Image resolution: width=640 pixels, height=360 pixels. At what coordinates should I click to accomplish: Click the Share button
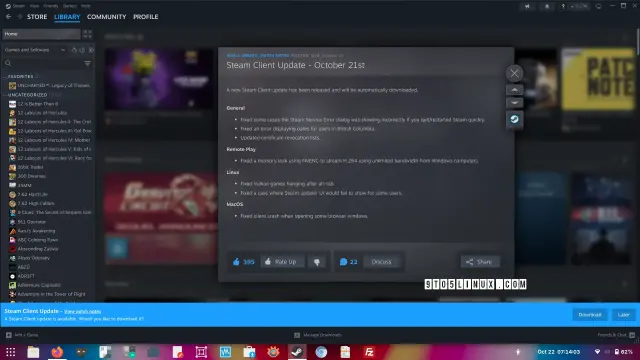point(480,262)
